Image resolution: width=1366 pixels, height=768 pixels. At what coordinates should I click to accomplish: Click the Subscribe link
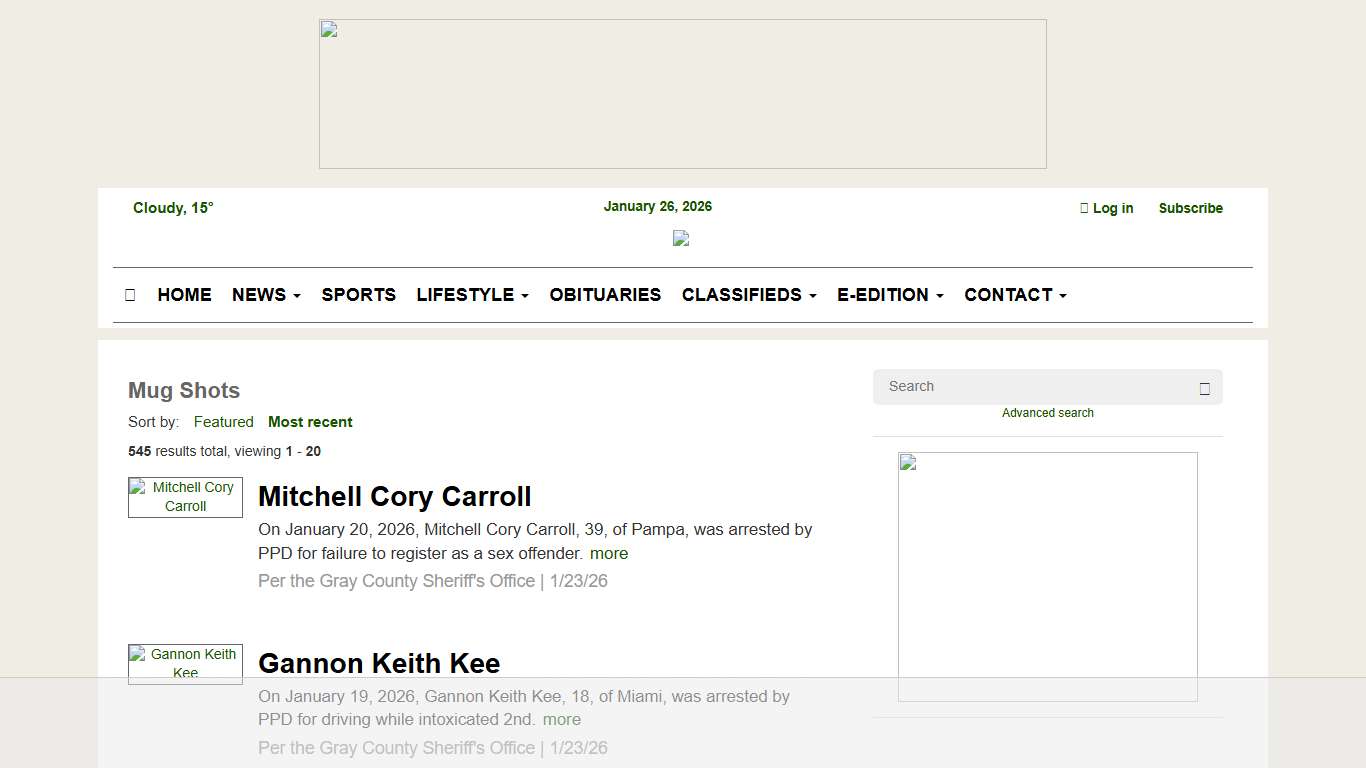tap(1190, 208)
